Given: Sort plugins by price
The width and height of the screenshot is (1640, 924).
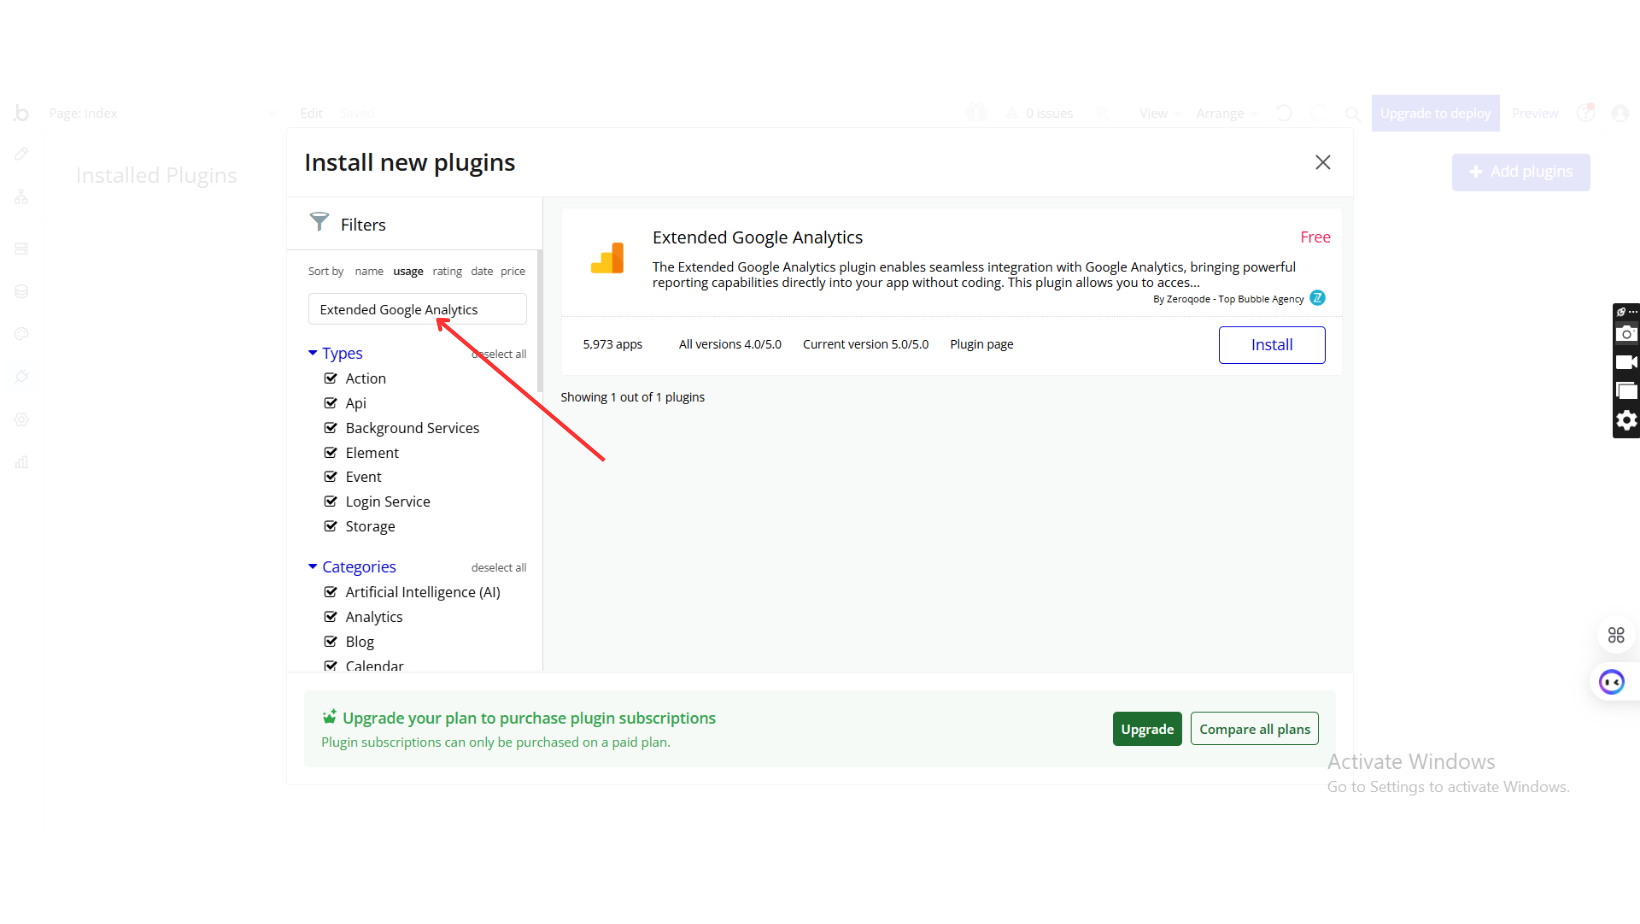Looking at the screenshot, I should (x=513, y=271).
